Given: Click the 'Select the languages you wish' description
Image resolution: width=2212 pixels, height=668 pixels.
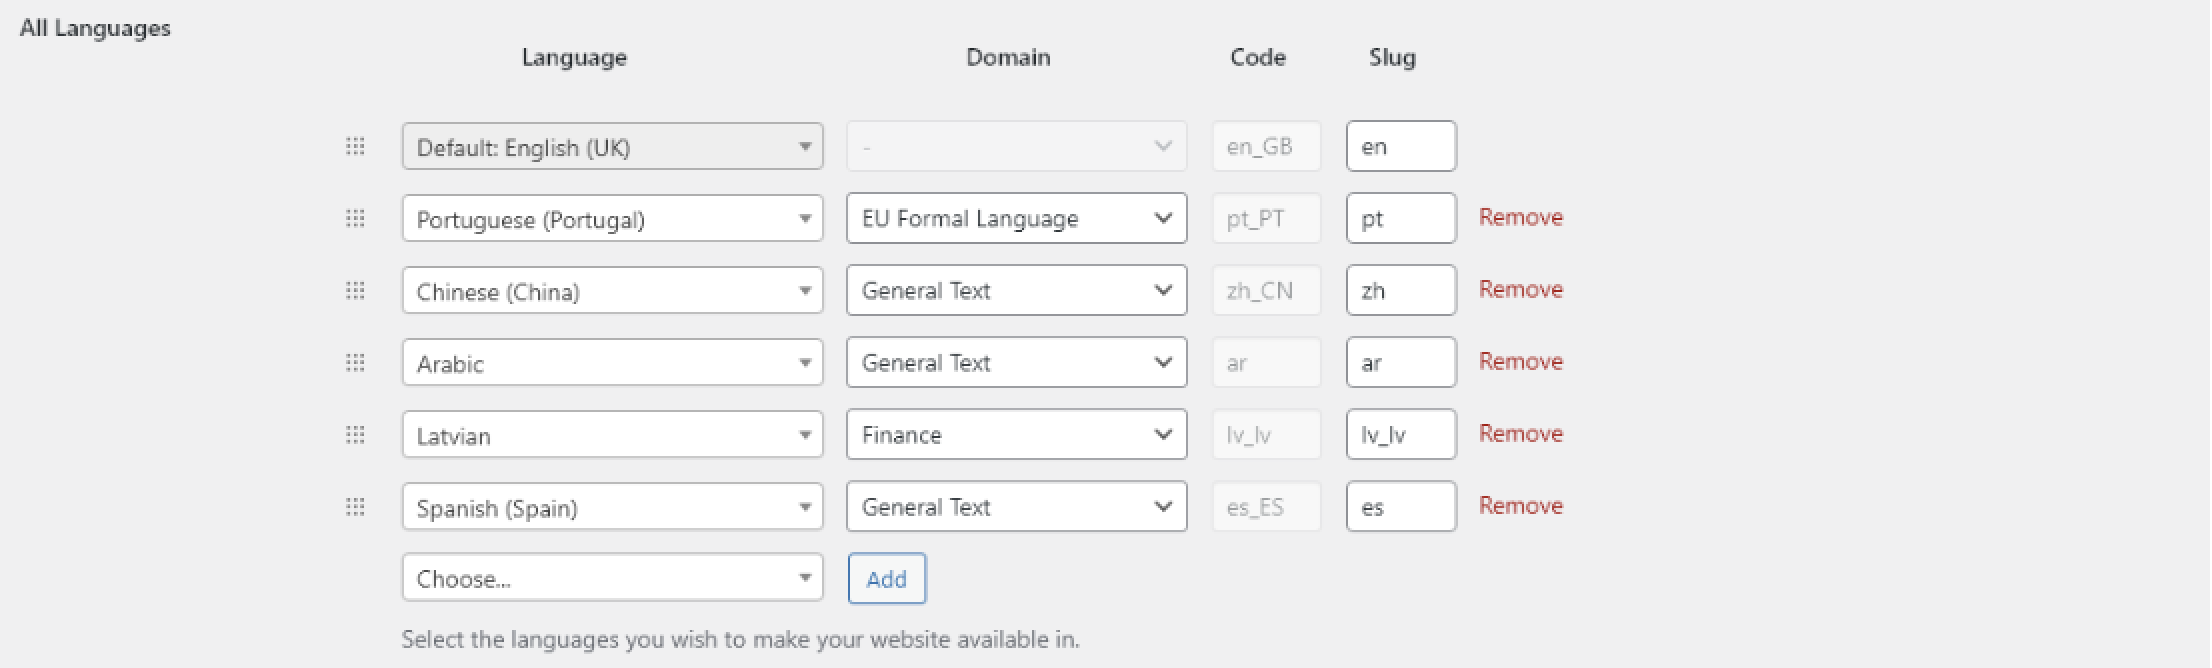Looking at the screenshot, I should click(740, 639).
